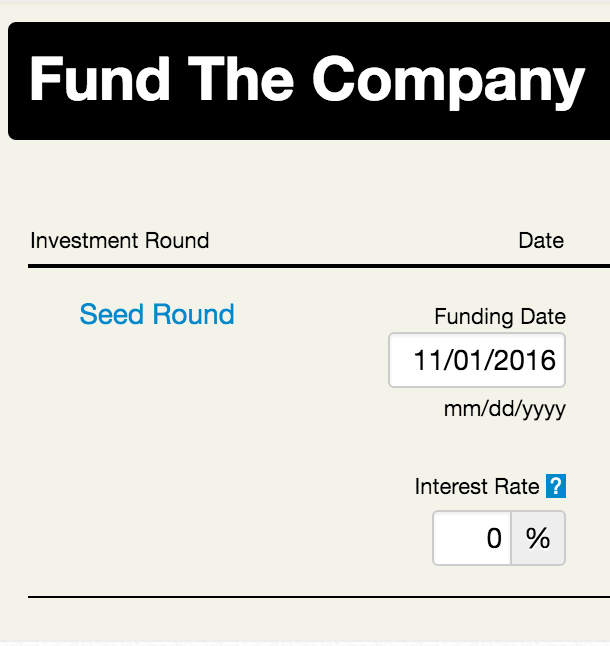Open the Interest Rate help question-mark icon
This screenshot has height=646, width=610.
tap(556, 486)
